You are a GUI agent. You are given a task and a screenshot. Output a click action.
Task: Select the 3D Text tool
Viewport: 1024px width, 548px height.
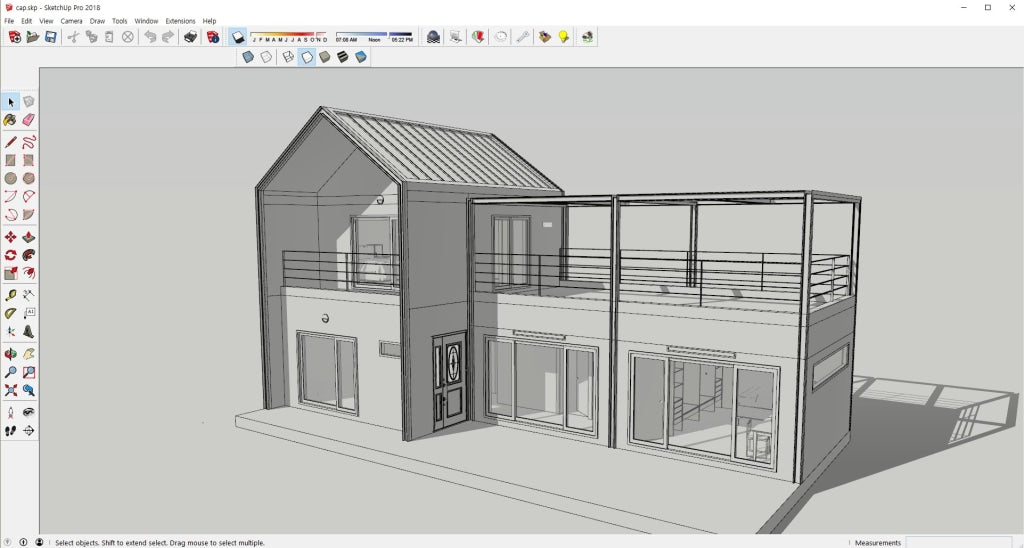[29, 332]
